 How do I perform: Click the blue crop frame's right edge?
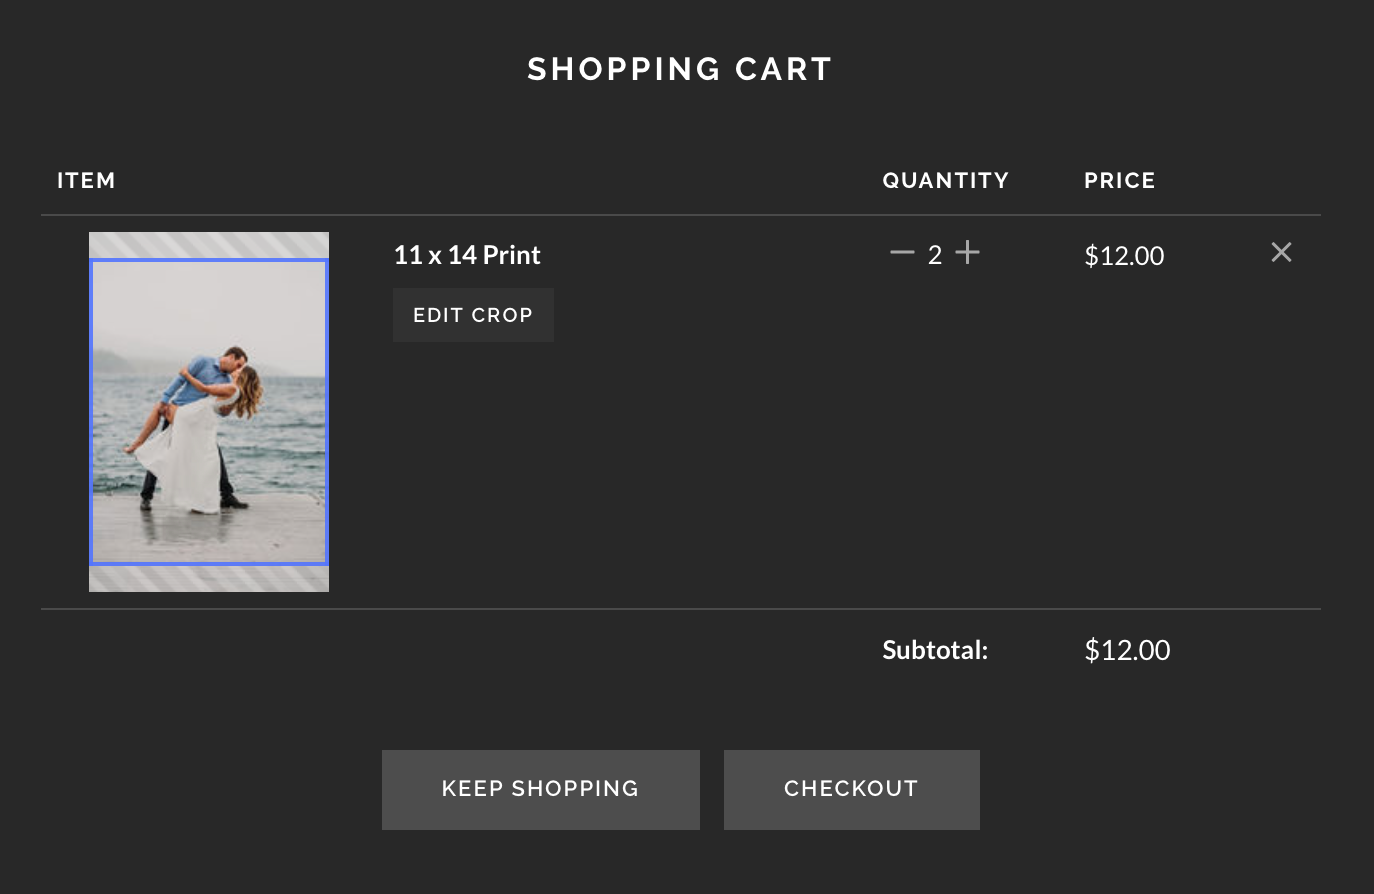pyautogui.click(x=327, y=412)
